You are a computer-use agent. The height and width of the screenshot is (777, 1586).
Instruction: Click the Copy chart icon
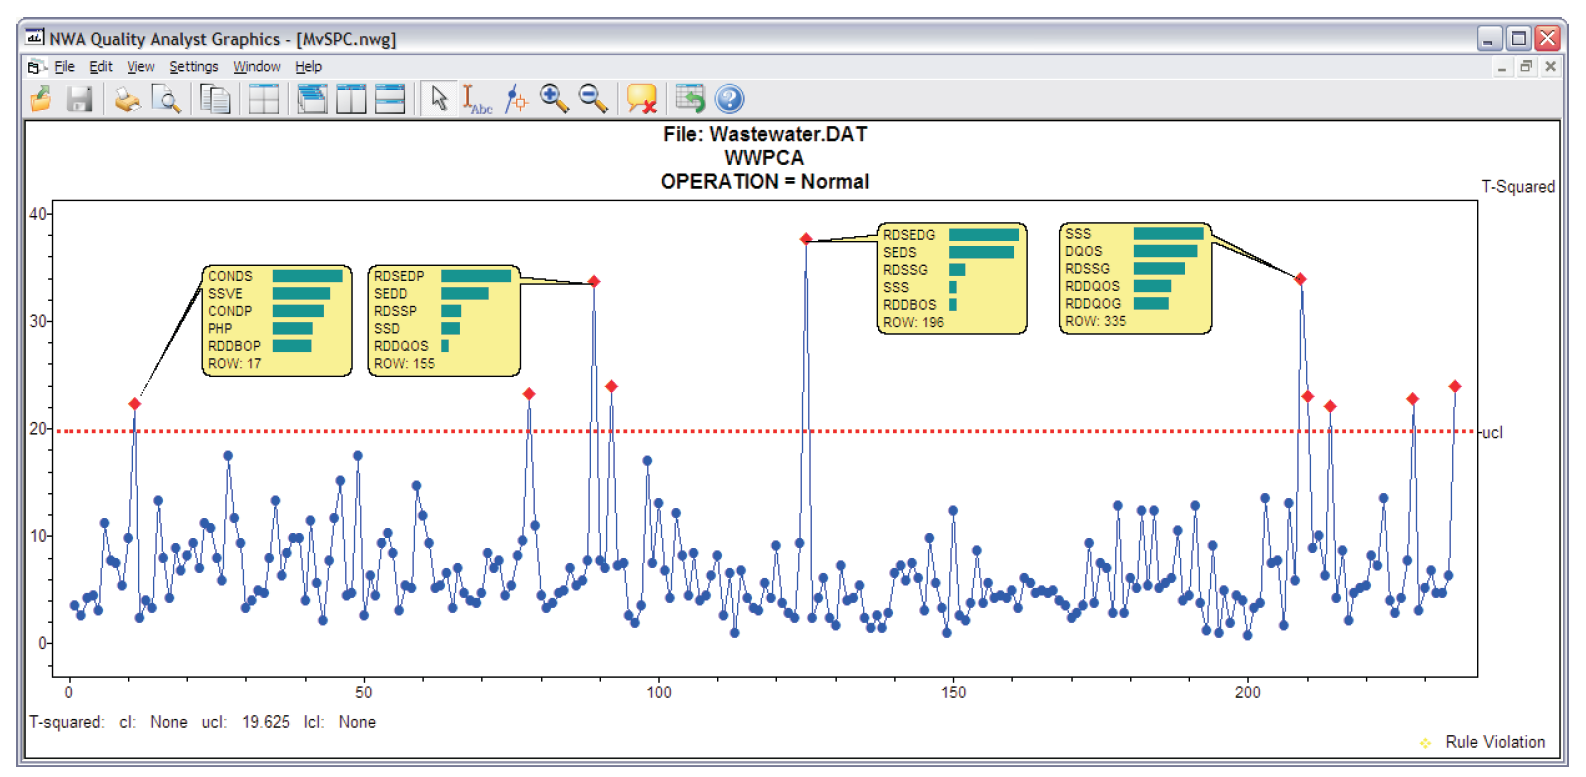(215, 99)
